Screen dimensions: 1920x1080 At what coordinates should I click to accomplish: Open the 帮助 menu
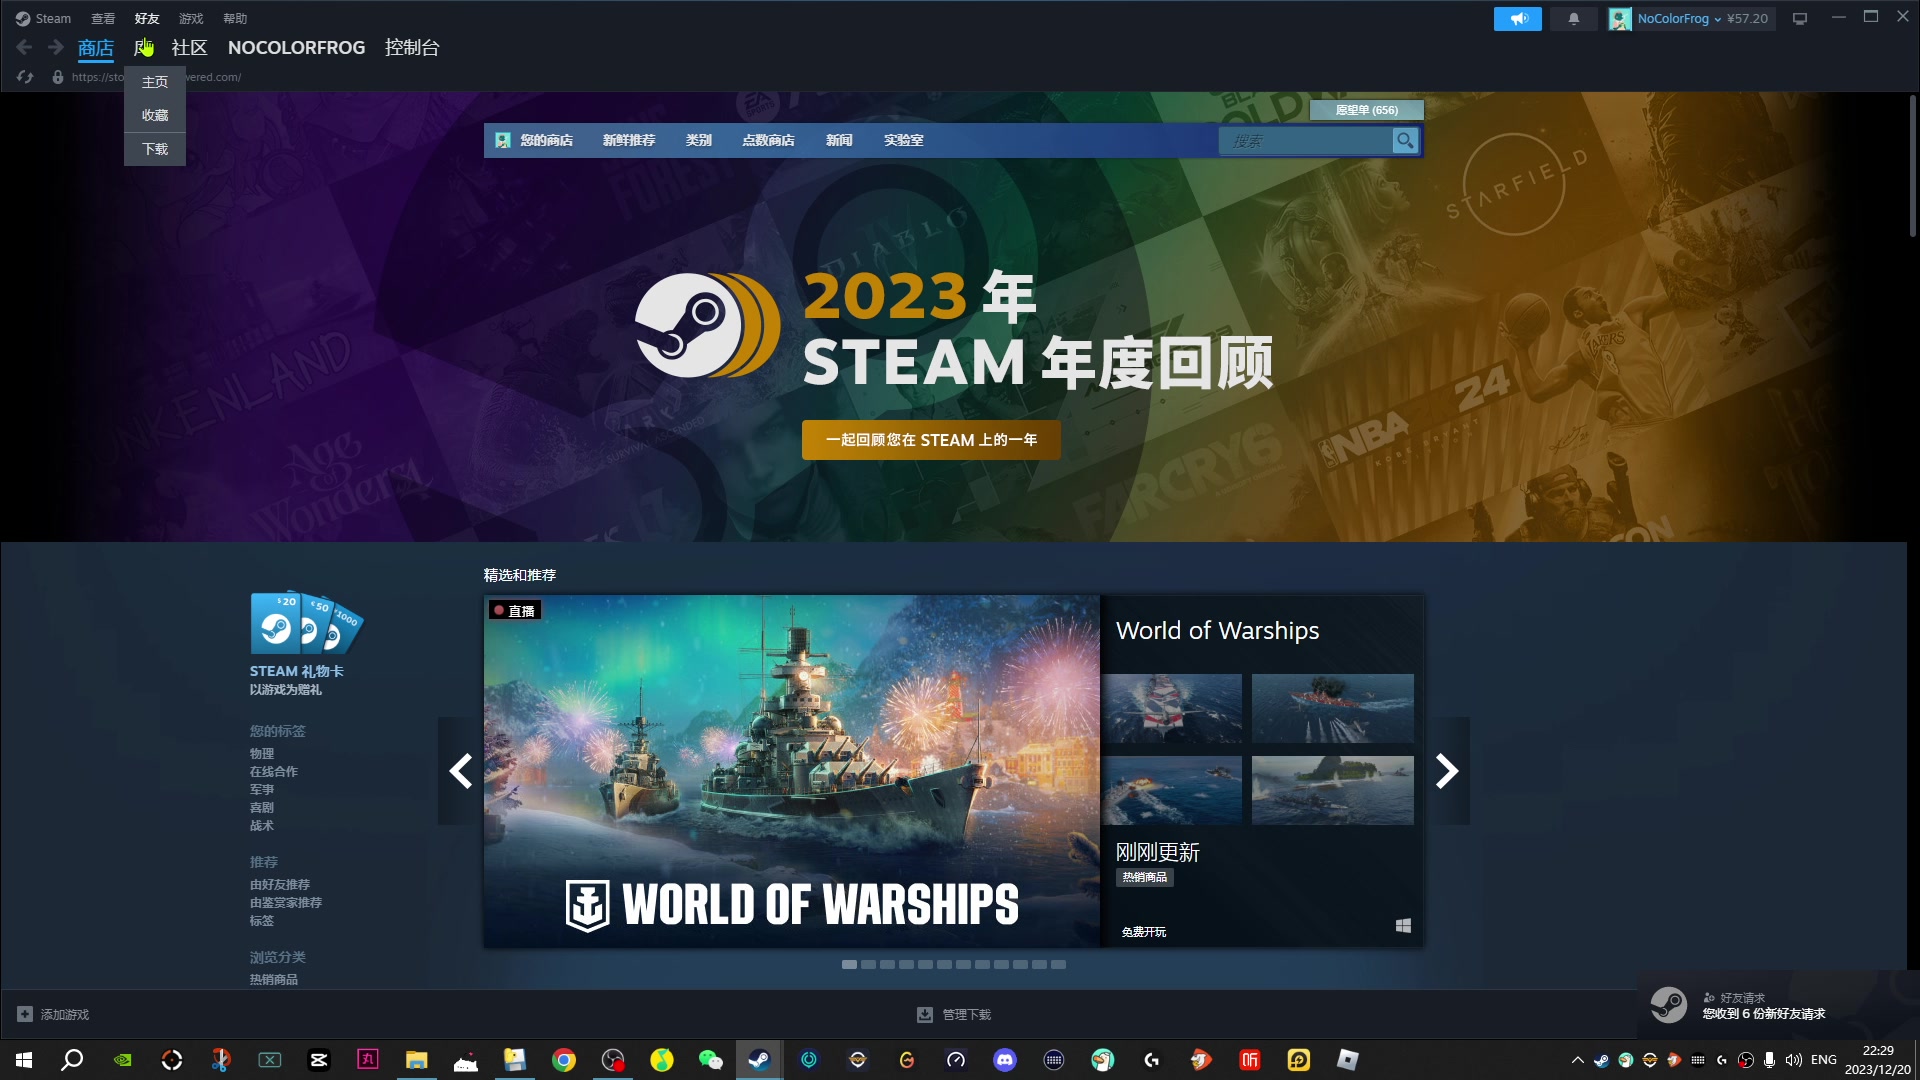(235, 18)
